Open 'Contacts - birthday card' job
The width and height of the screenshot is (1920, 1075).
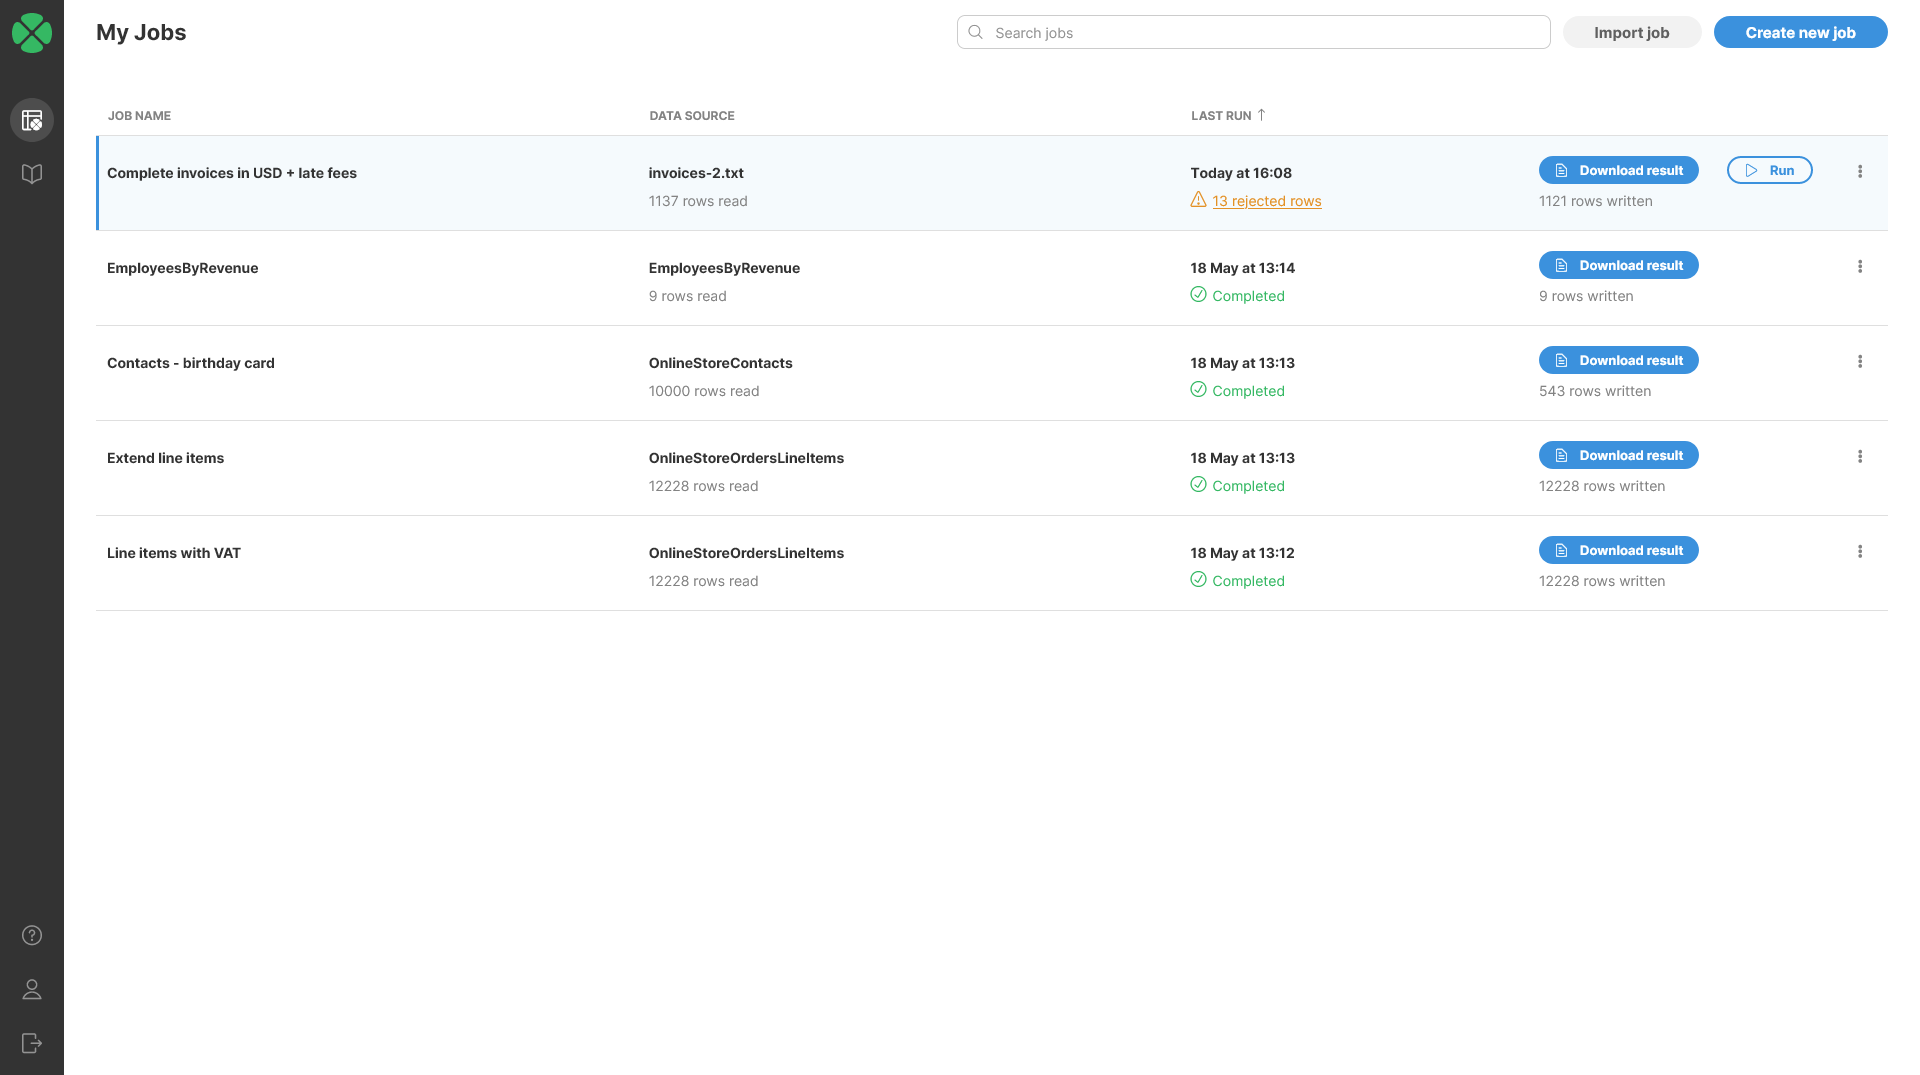coord(190,363)
